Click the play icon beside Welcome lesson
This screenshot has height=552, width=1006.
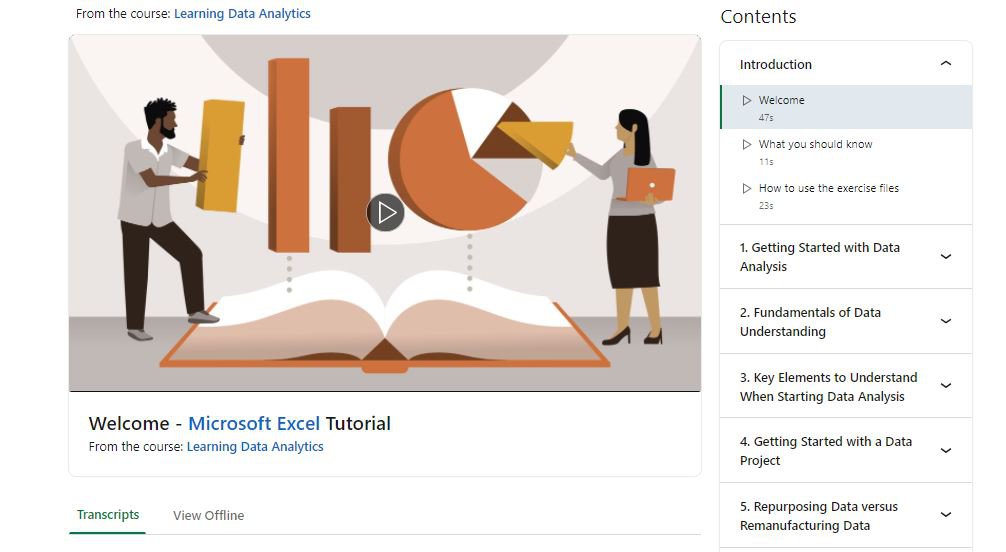click(746, 100)
